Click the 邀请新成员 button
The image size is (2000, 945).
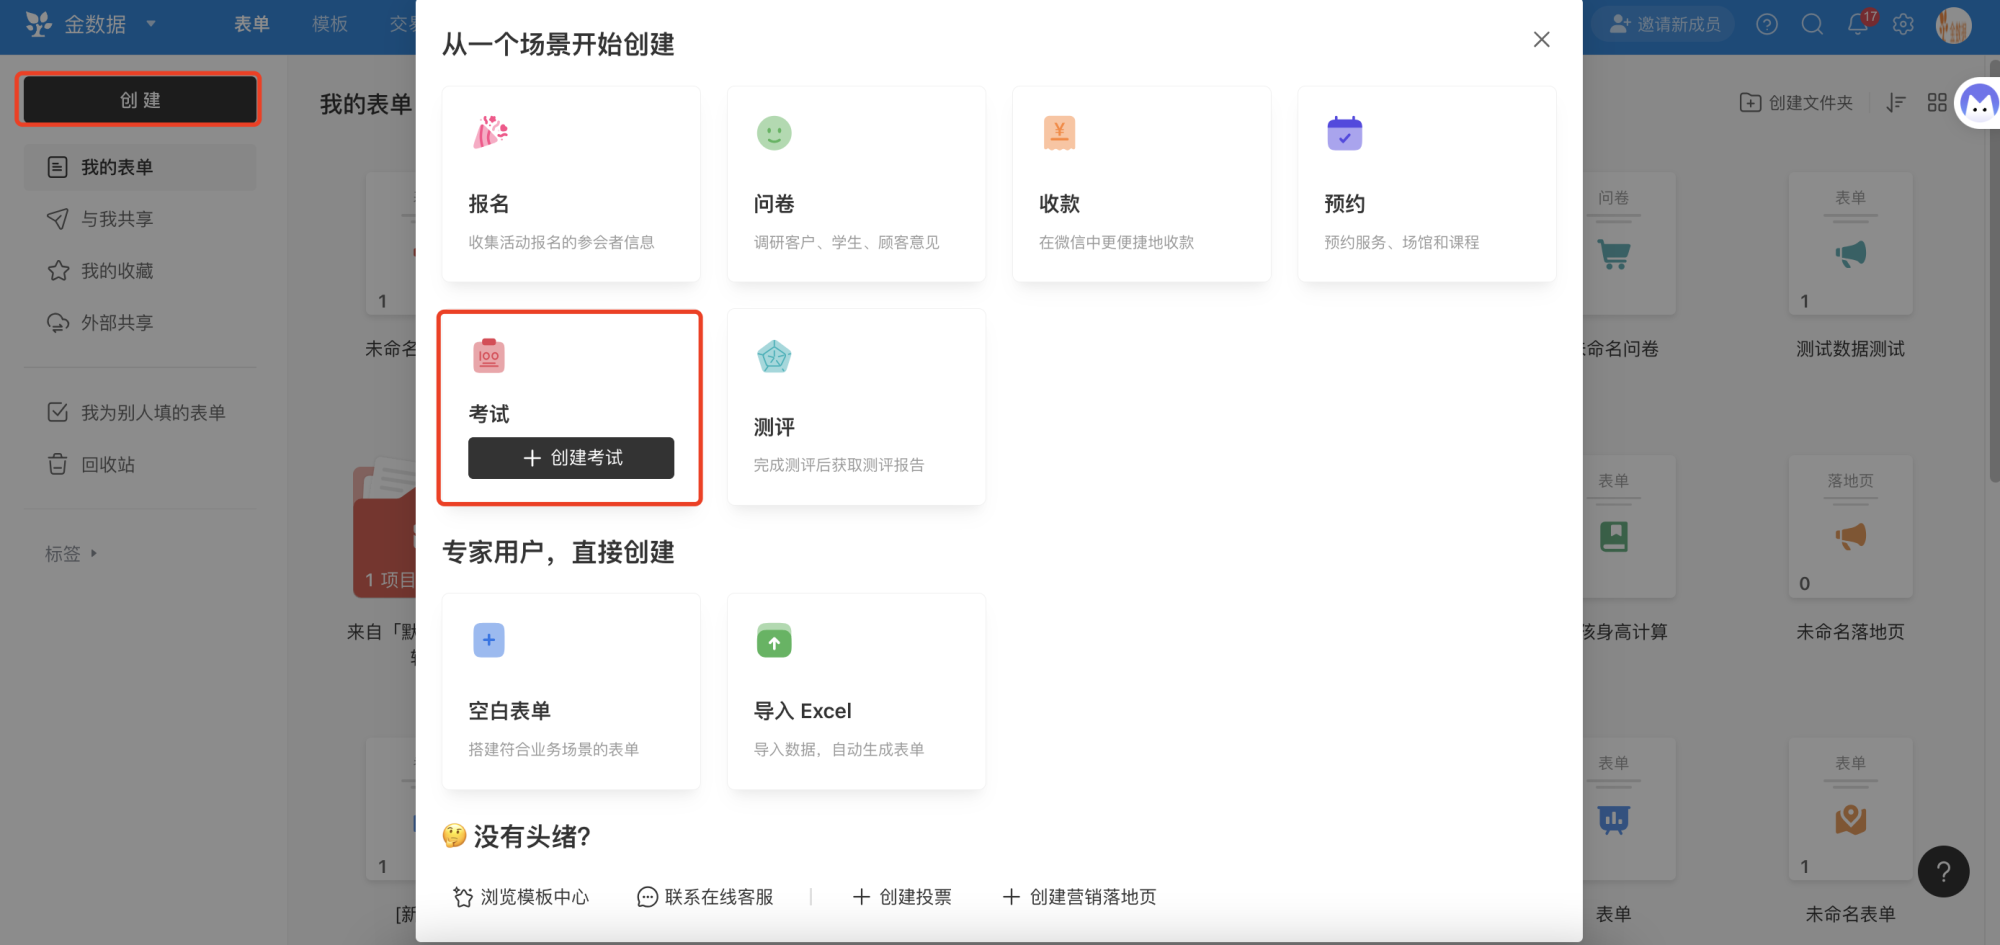click(x=1664, y=24)
